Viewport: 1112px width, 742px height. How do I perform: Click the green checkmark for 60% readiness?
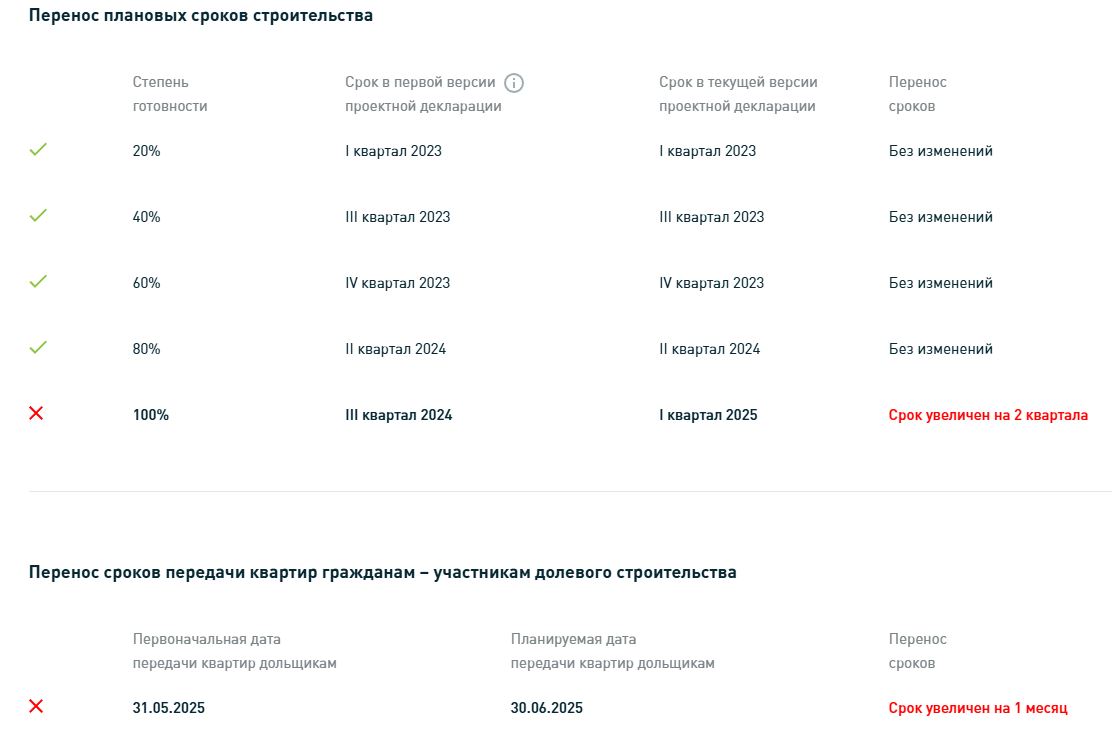point(38,281)
